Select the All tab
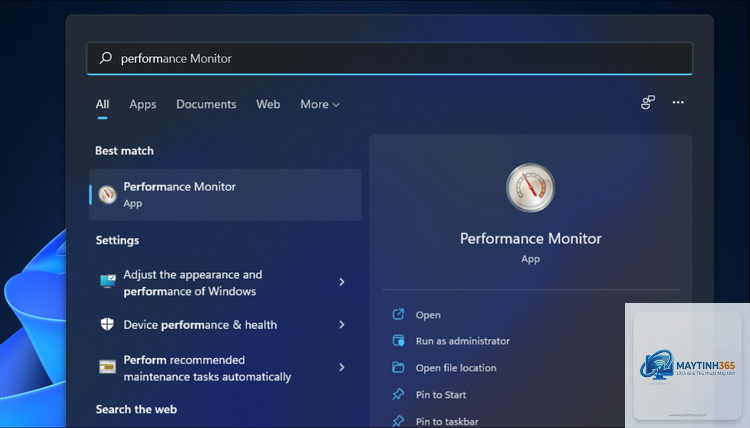This screenshot has height=428, width=750. 102,104
